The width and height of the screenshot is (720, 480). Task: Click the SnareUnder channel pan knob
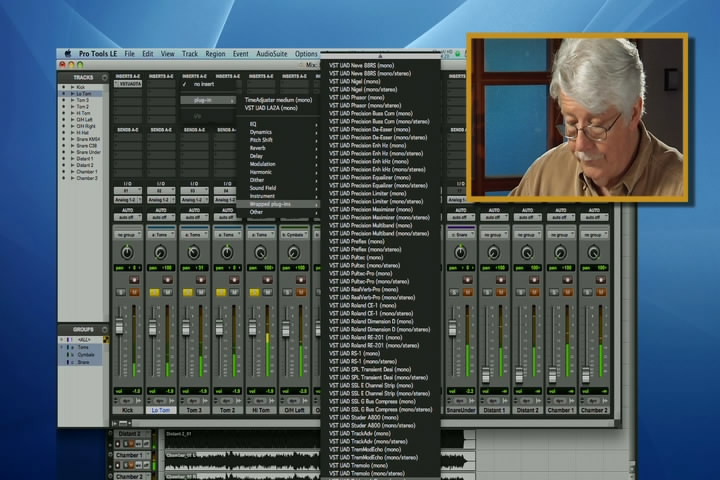pos(460,252)
